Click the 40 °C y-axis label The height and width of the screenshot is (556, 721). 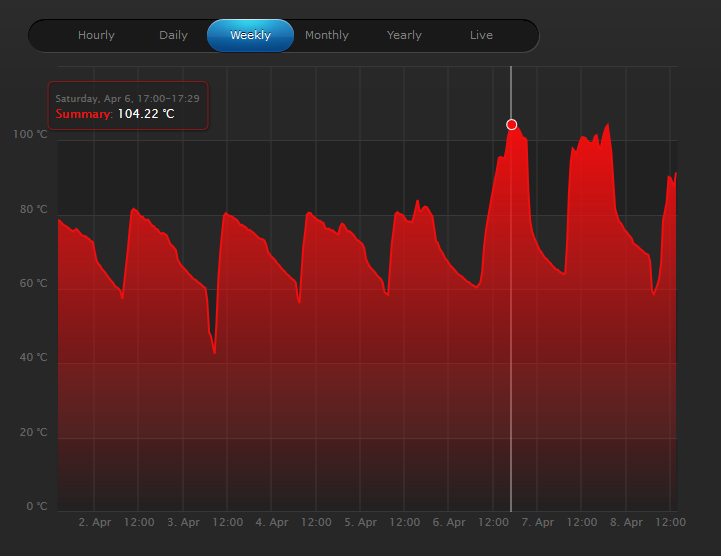(x=32, y=358)
